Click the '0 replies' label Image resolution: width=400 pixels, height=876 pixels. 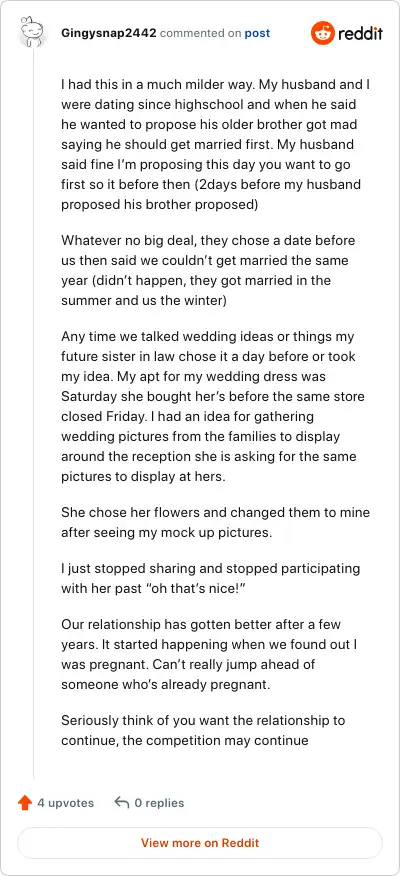pyautogui.click(x=159, y=803)
